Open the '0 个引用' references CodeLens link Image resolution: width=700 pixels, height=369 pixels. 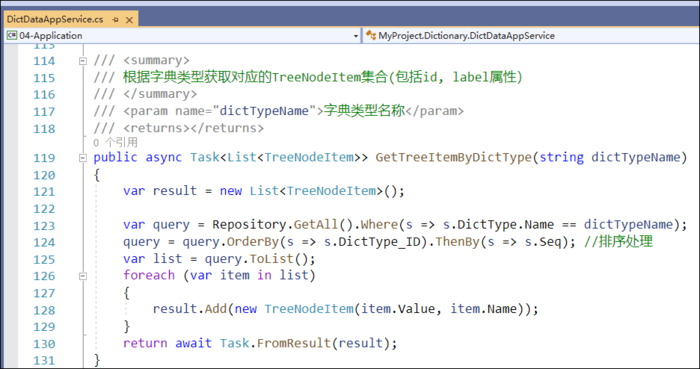tap(115, 142)
